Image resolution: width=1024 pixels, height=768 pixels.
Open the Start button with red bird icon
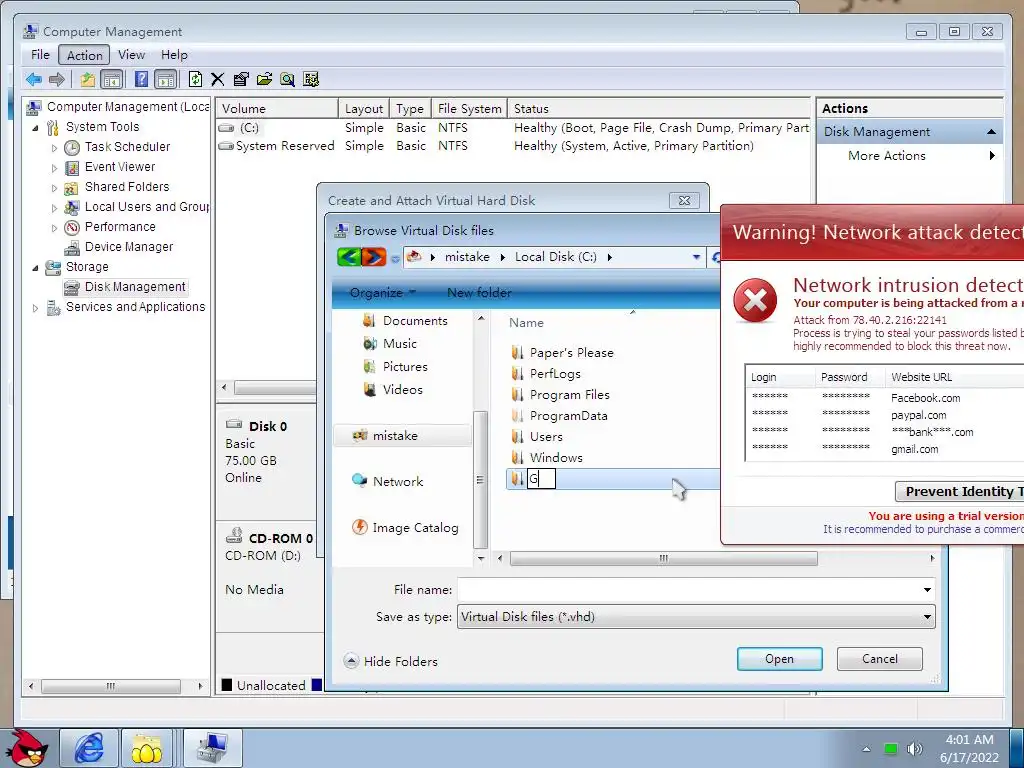26,748
